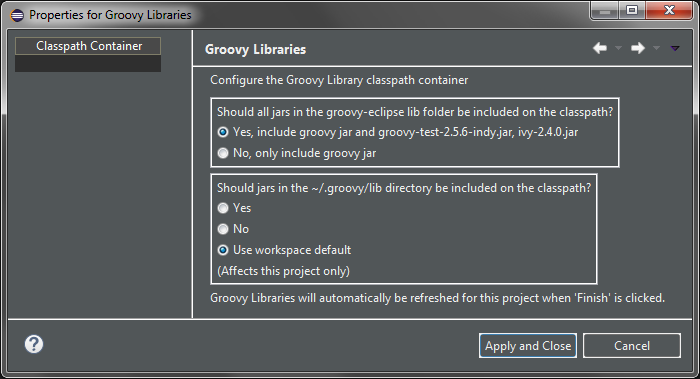Click the forward navigation arrow

(x=638, y=48)
